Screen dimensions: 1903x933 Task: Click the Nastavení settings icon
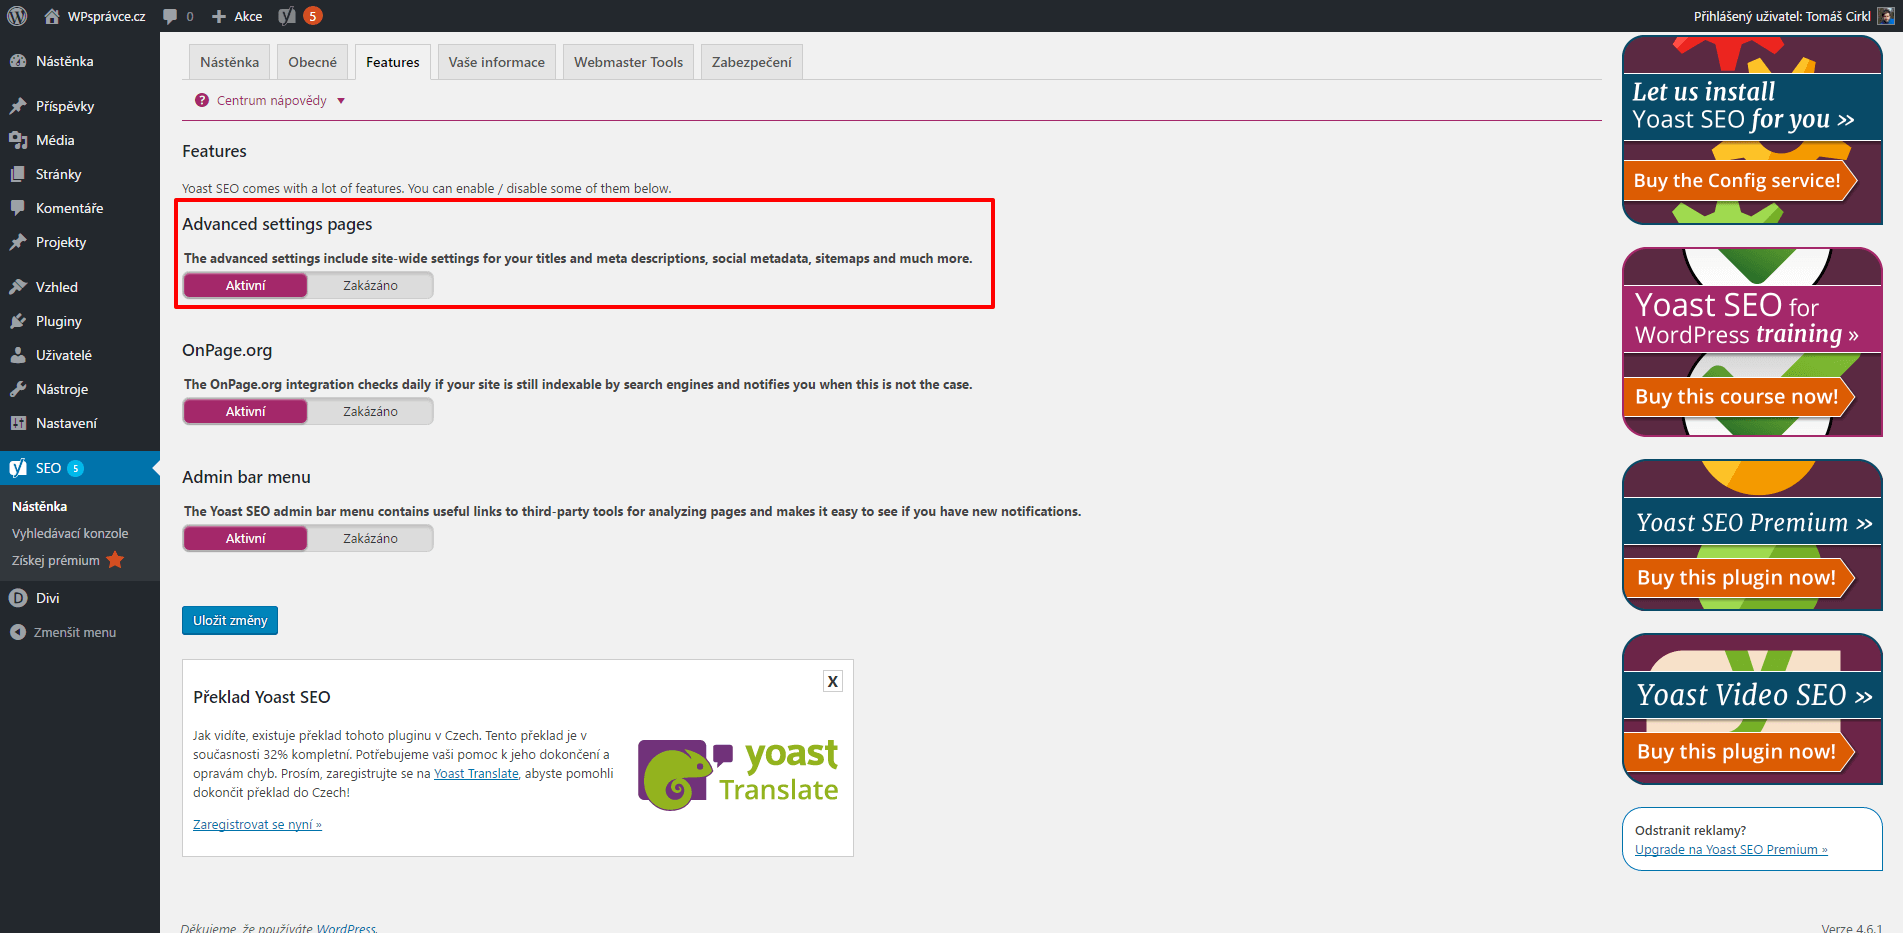click(18, 423)
